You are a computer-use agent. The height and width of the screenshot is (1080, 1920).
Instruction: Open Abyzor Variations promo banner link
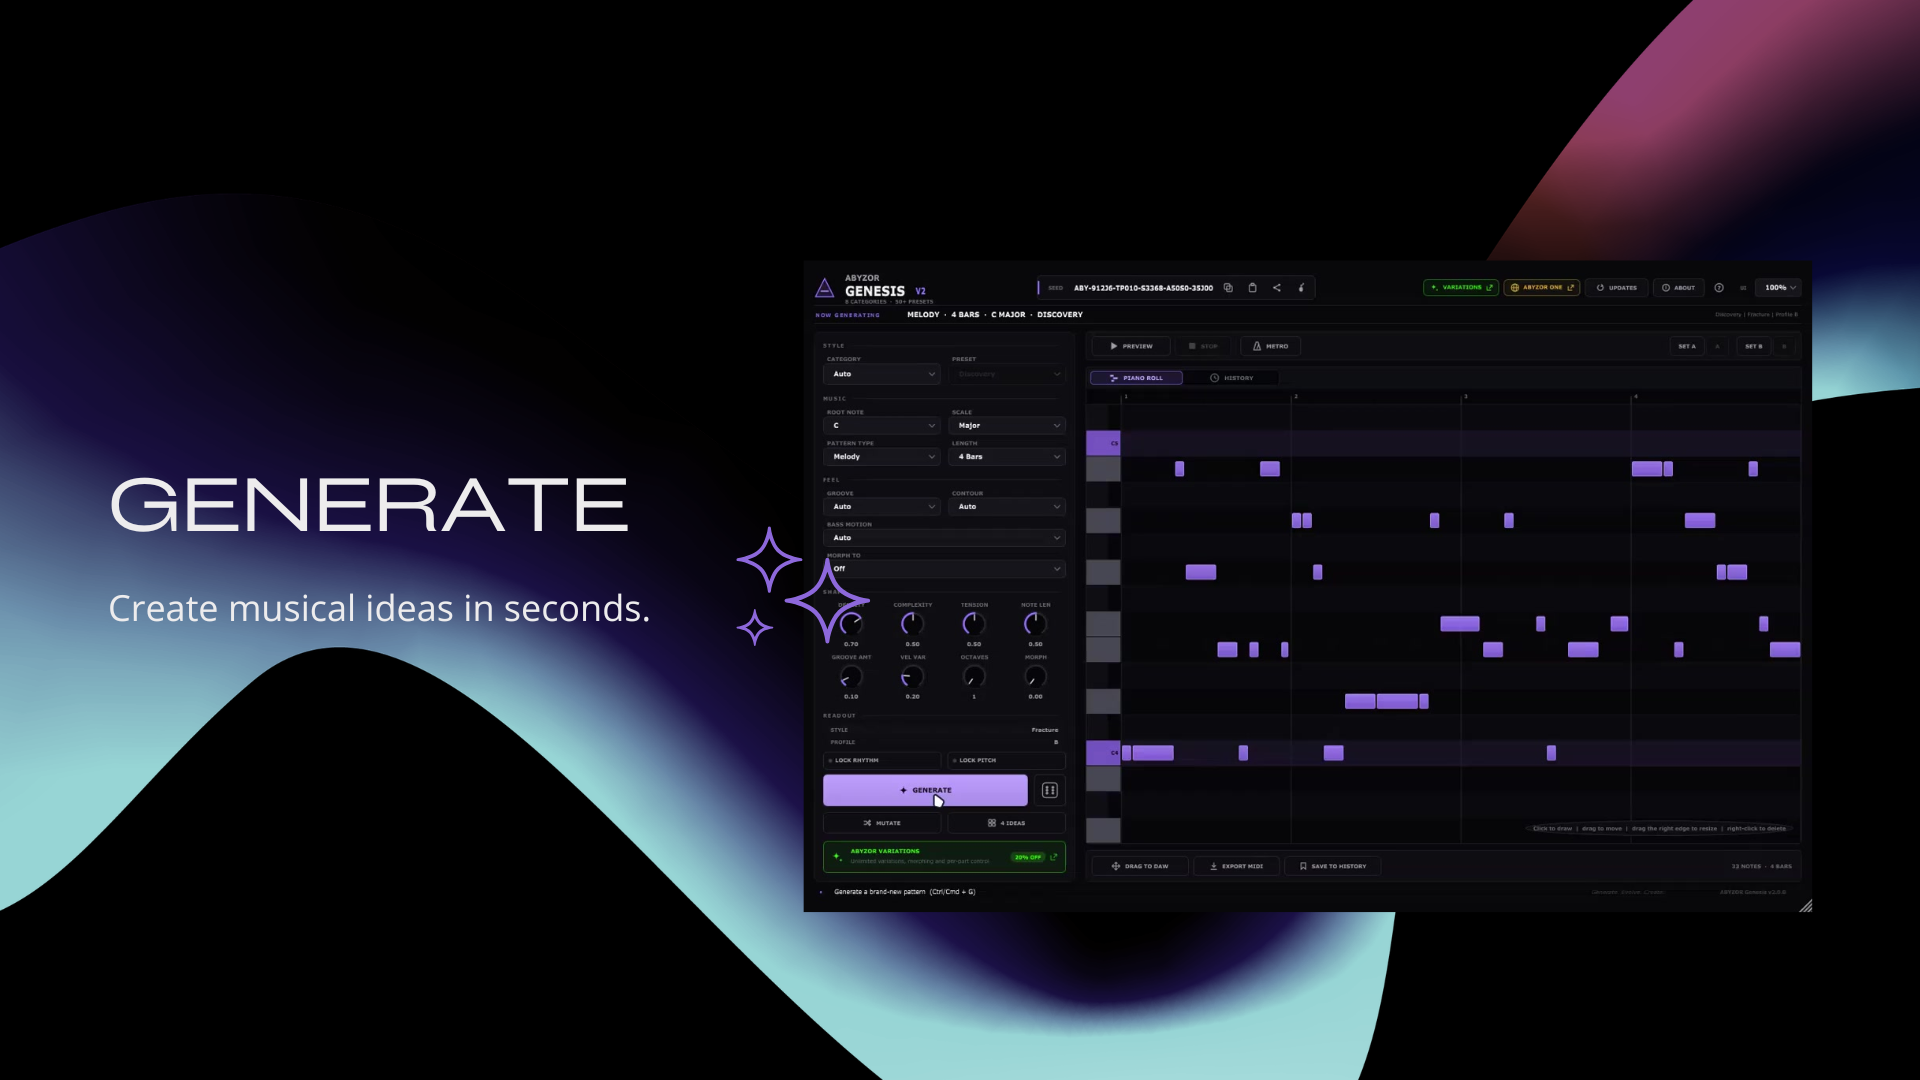[x=944, y=857]
